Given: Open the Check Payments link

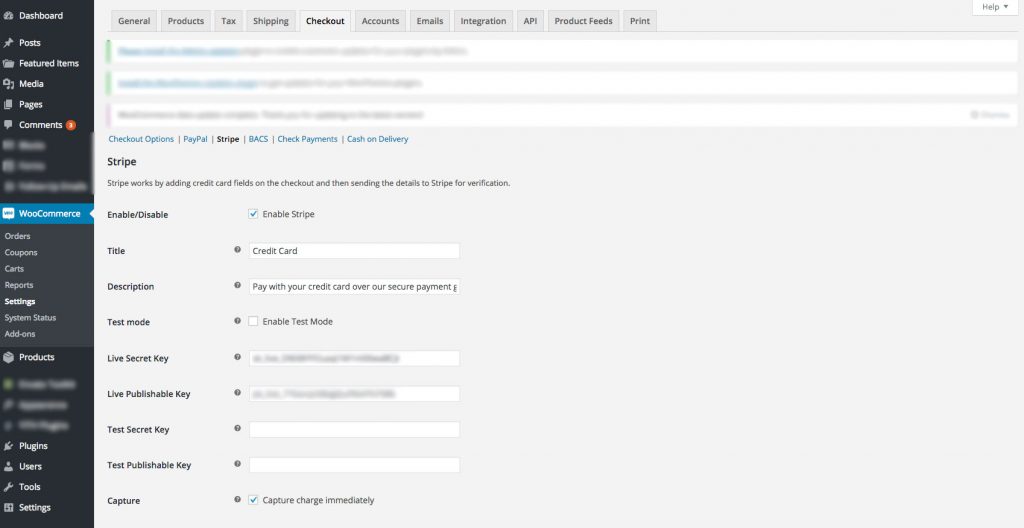Looking at the screenshot, I should pyautogui.click(x=308, y=139).
